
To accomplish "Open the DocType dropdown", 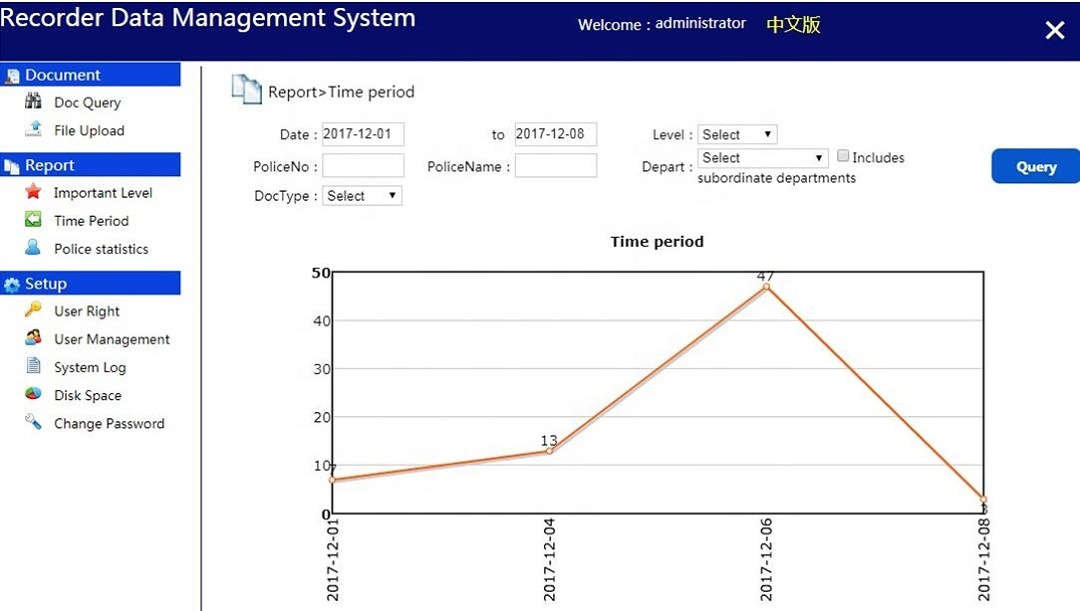I will [362, 196].
